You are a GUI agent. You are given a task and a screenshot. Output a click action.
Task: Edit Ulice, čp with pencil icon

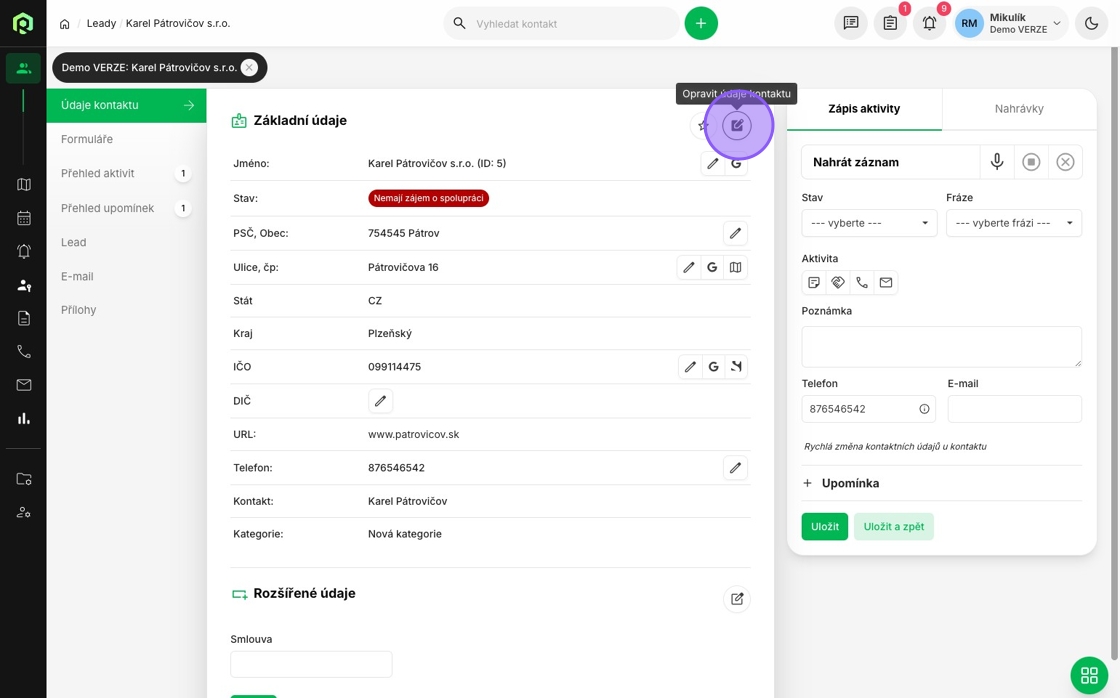click(x=689, y=267)
